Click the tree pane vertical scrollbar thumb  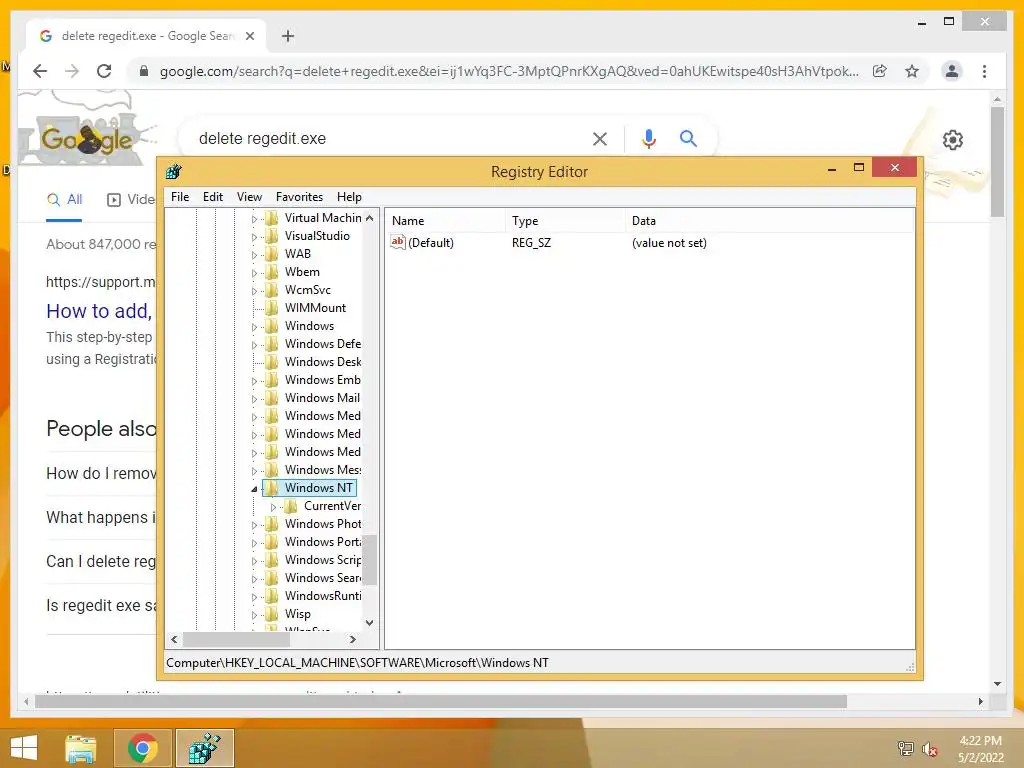pyautogui.click(x=370, y=560)
